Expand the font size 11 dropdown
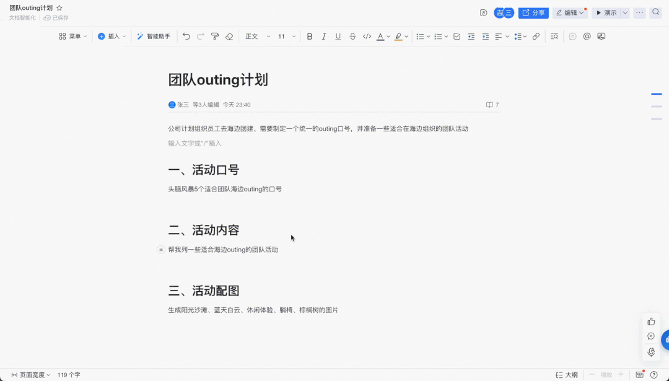The width and height of the screenshot is (670, 382). coord(287,37)
